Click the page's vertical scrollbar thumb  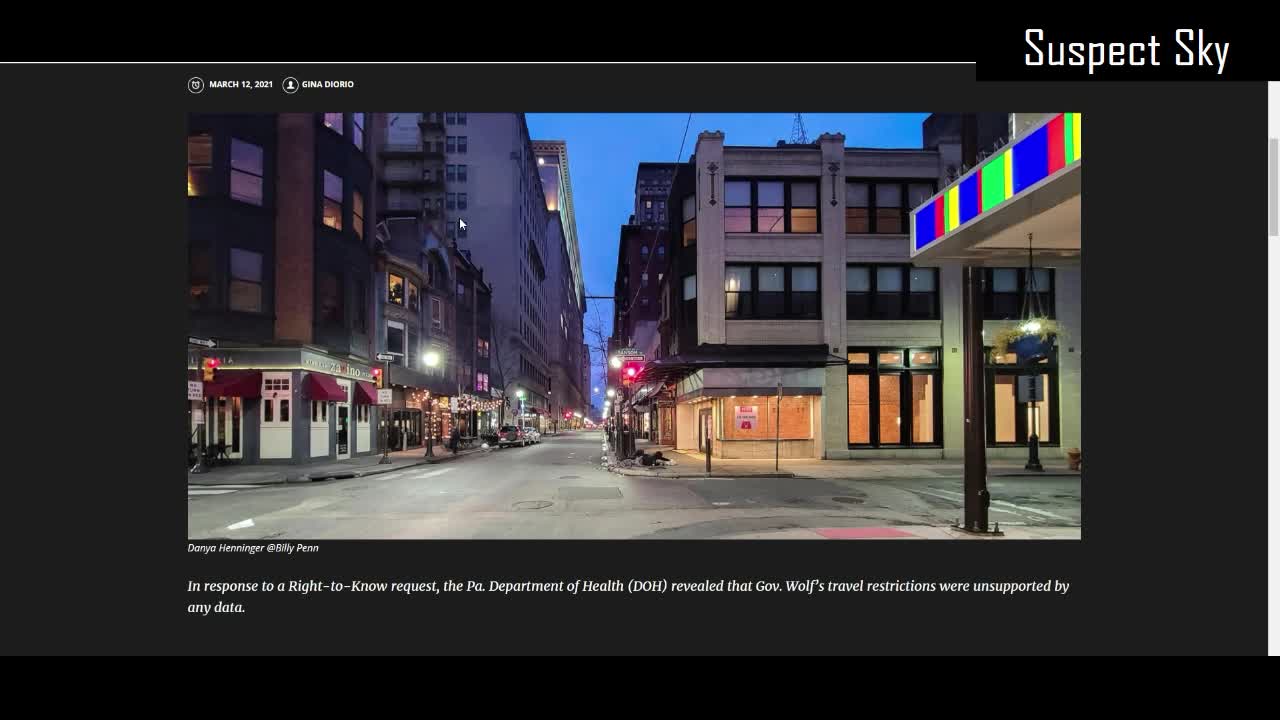pyautogui.click(x=1274, y=188)
